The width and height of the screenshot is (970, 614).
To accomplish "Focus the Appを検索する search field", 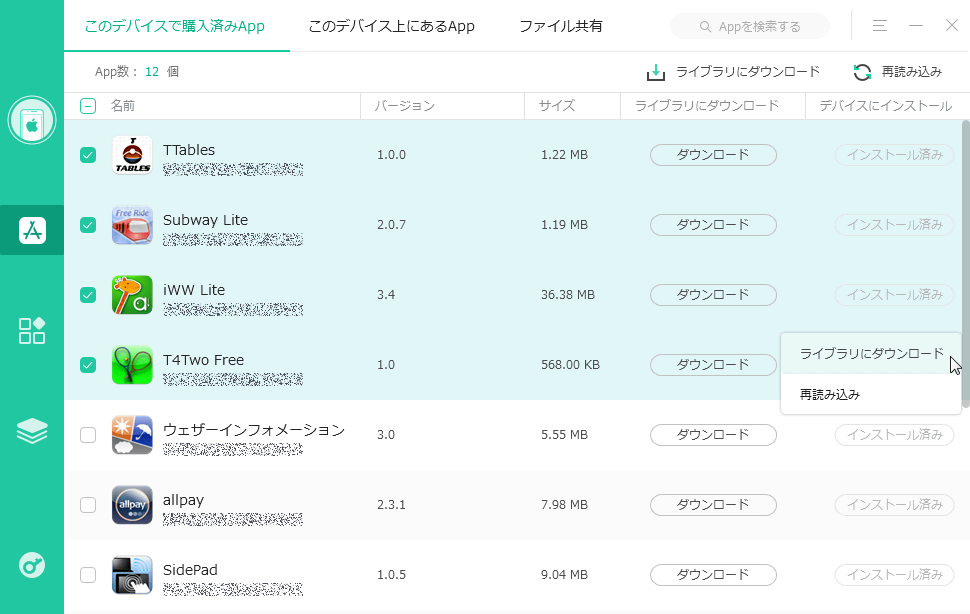I will (x=750, y=27).
